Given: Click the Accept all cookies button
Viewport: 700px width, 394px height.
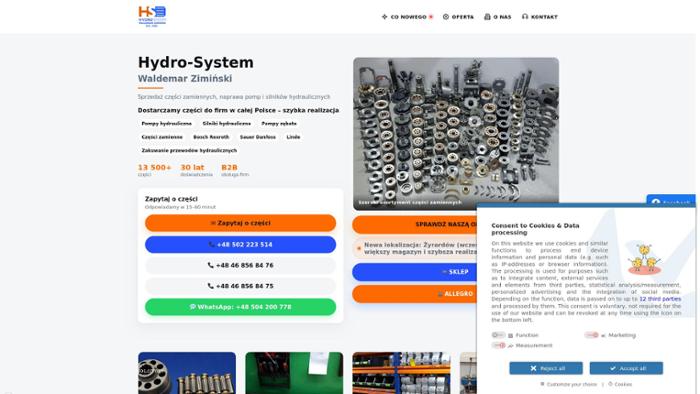Looking at the screenshot, I should tap(626, 368).
